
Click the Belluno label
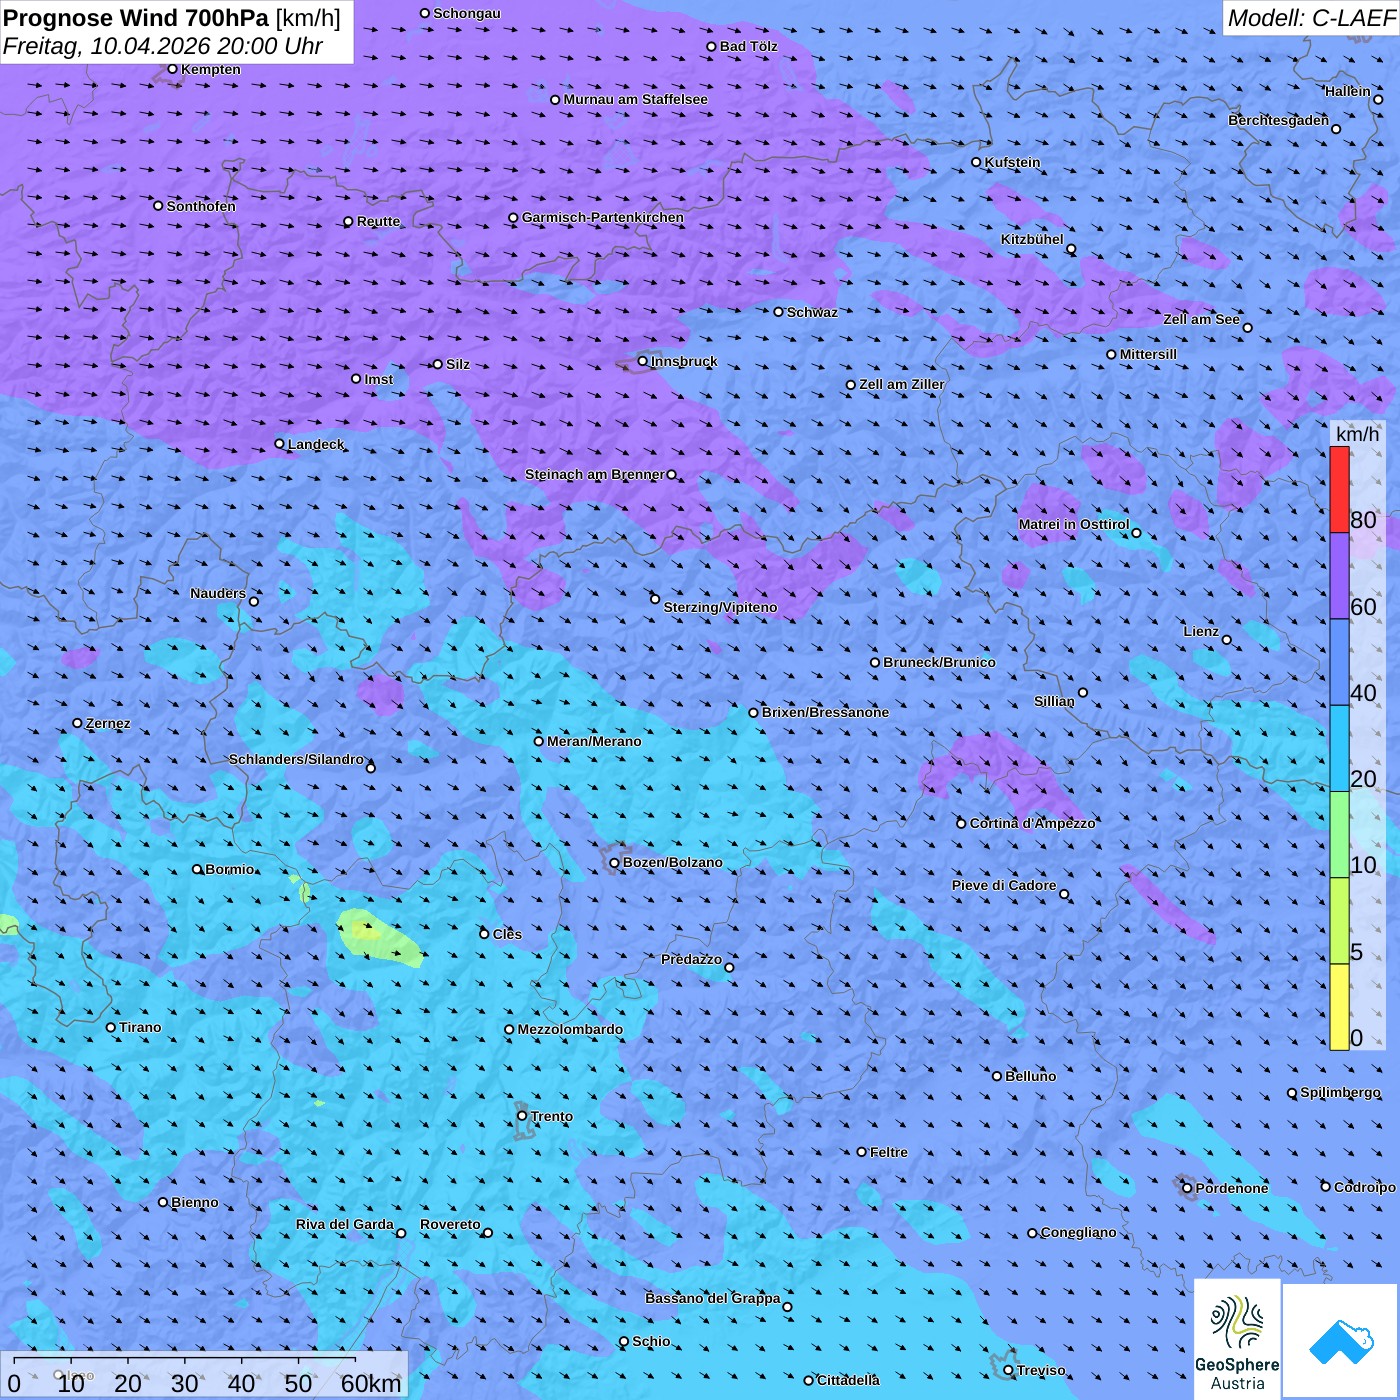1030,1076
